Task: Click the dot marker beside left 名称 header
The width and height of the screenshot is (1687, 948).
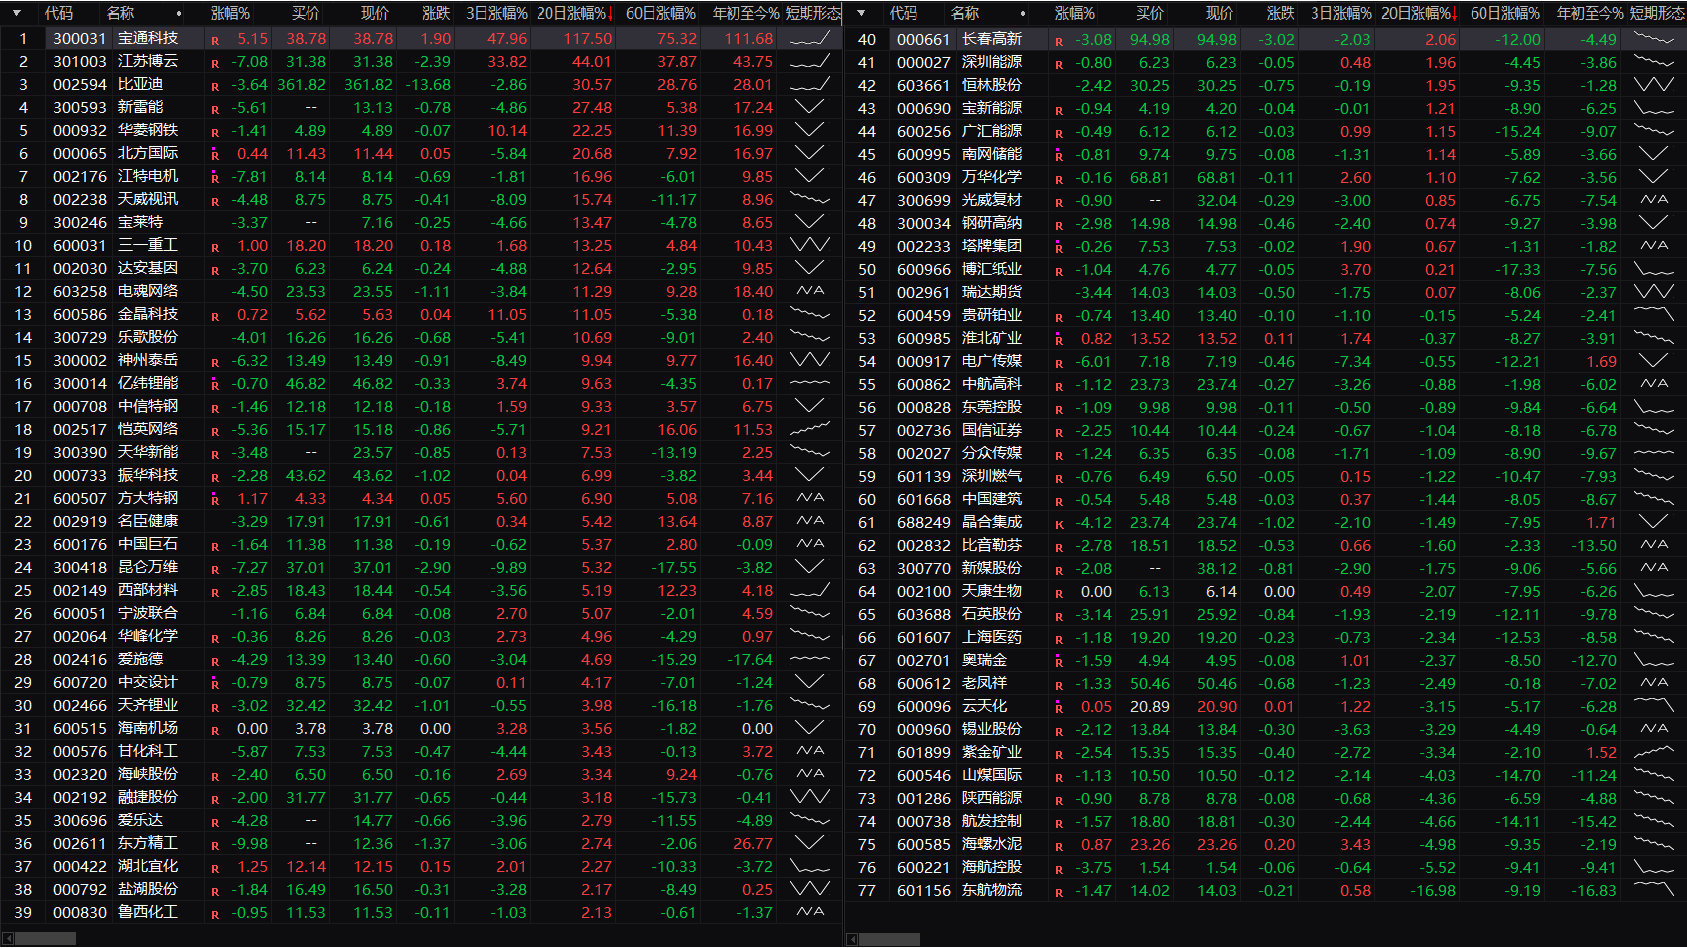Action: click(x=179, y=14)
